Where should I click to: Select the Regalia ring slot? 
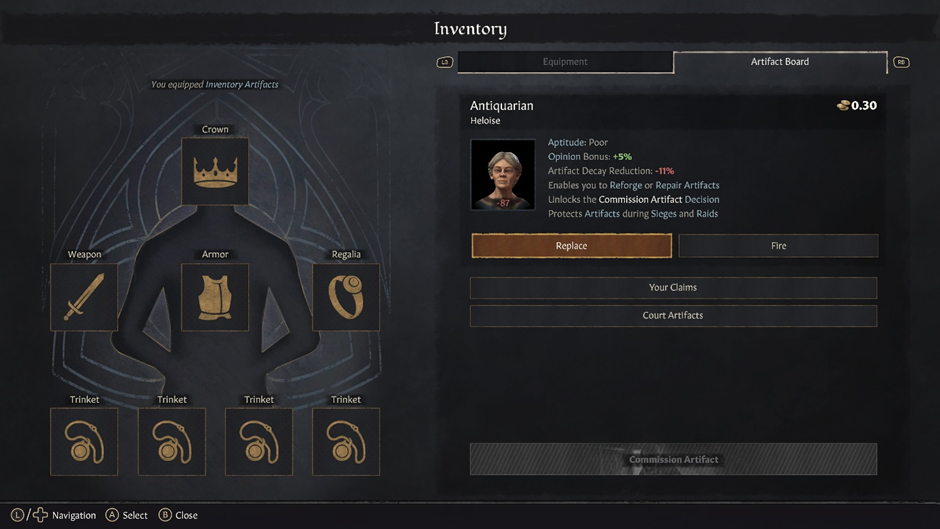click(346, 297)
